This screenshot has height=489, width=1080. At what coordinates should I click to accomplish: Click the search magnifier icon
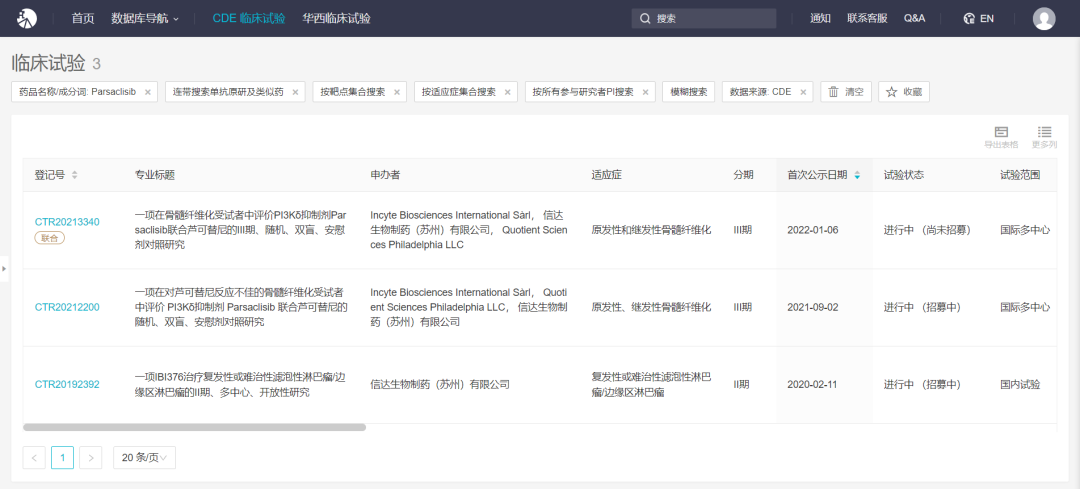click(x=645, y=19)
